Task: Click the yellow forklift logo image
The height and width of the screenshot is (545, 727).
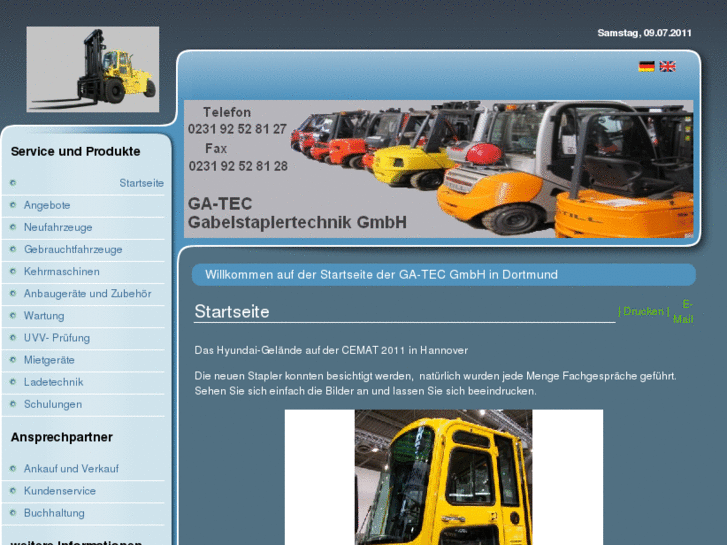Action: click(93, 69)
